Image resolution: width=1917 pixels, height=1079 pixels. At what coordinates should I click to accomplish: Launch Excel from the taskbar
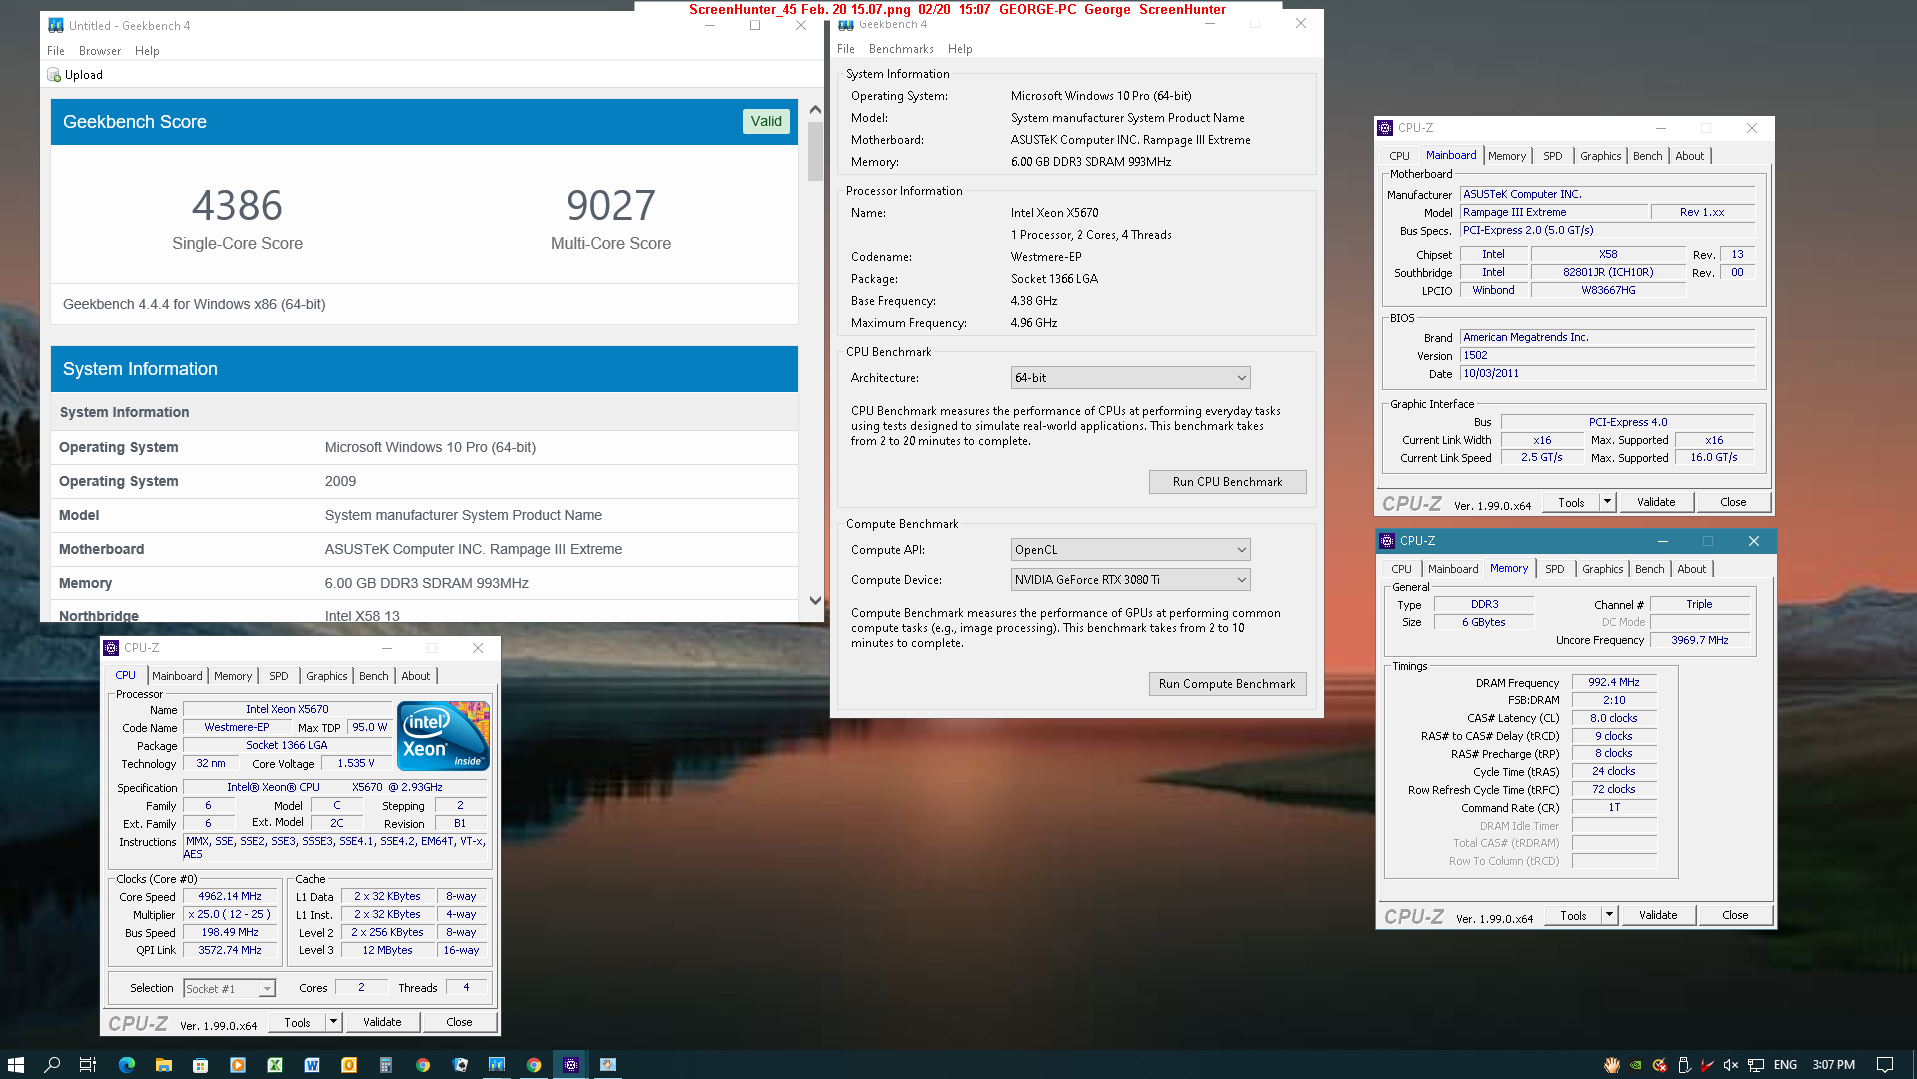coord(275,1064)
